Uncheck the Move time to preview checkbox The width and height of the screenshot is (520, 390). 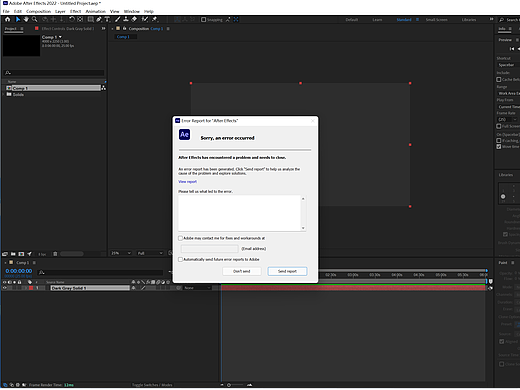point(499,147)
